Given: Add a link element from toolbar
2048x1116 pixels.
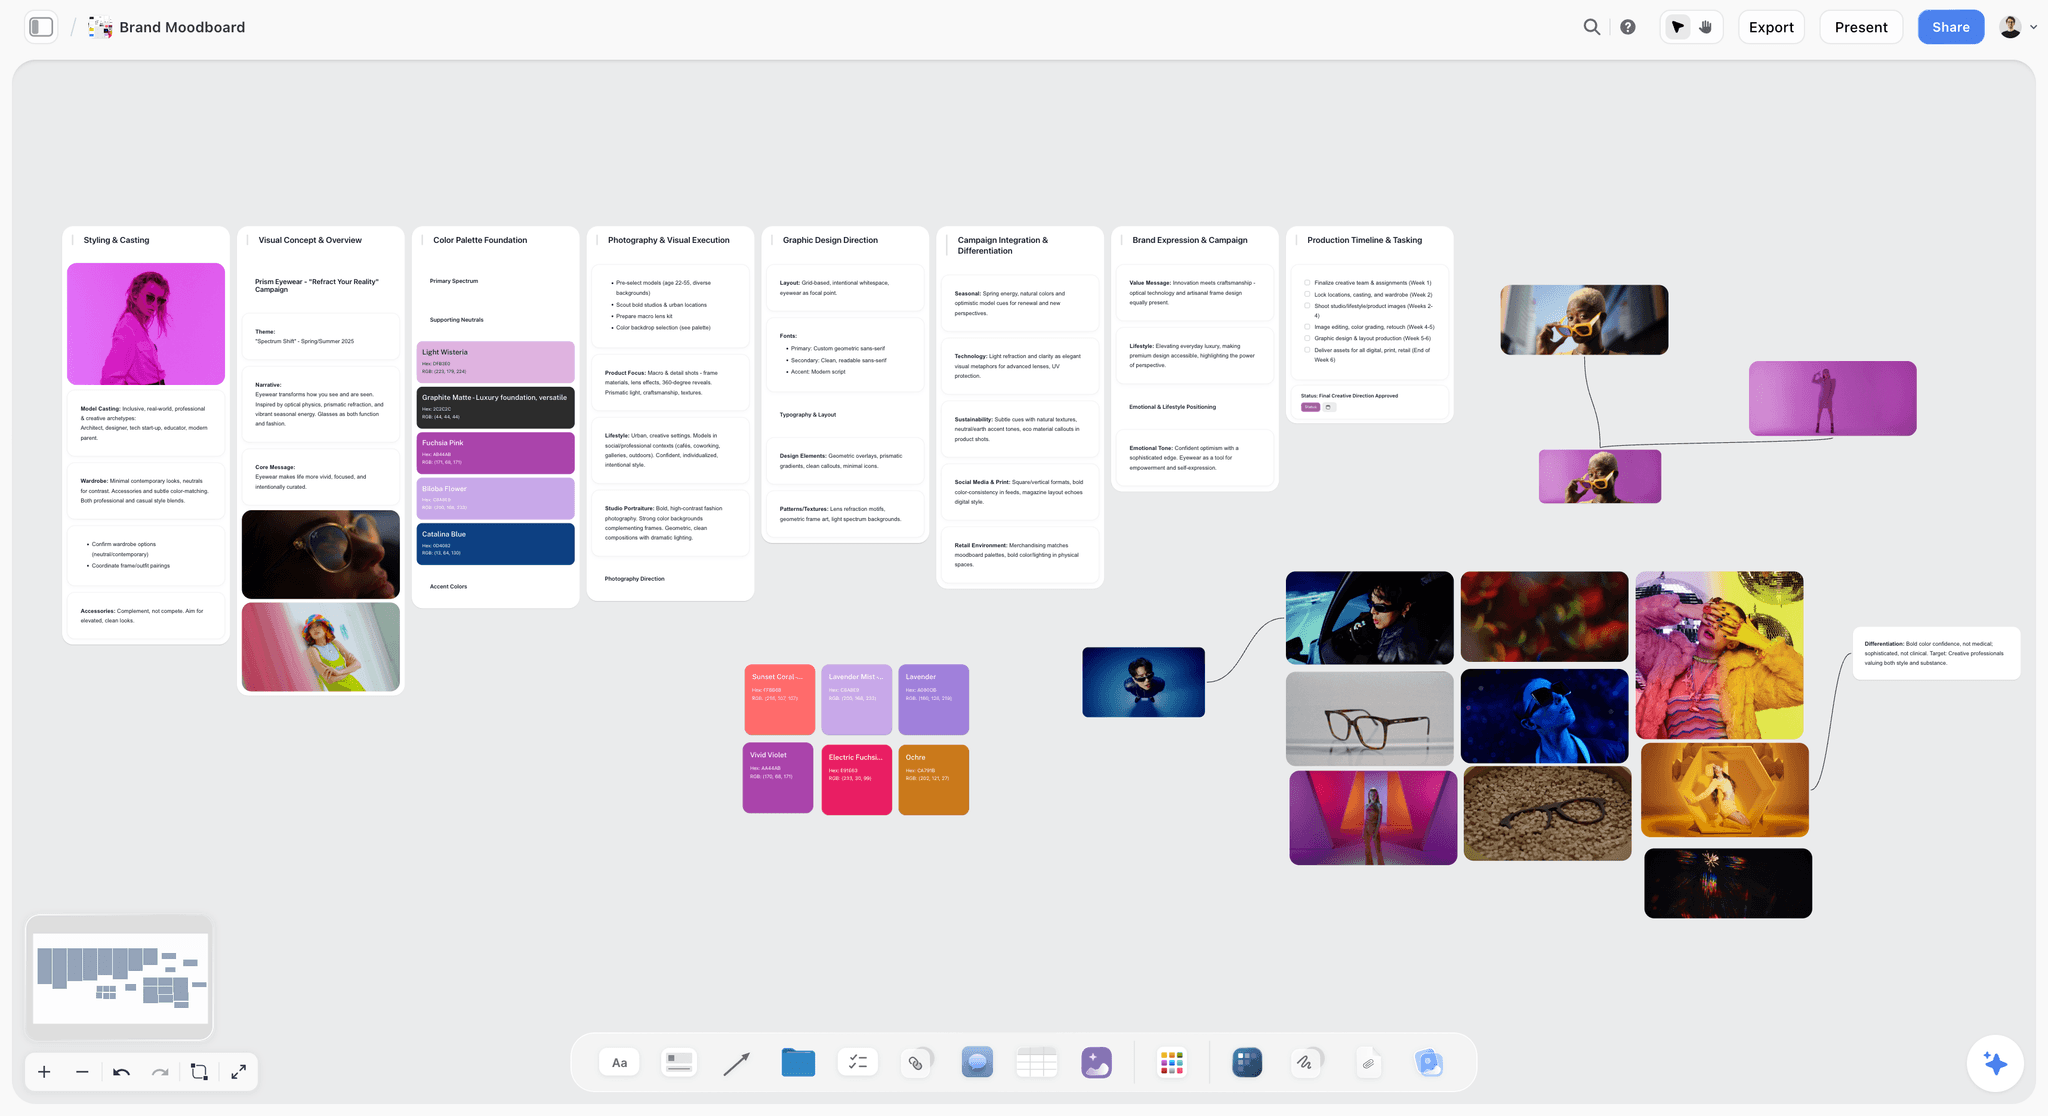Looking at the screenshot, I should click(x=916, y=1062).
